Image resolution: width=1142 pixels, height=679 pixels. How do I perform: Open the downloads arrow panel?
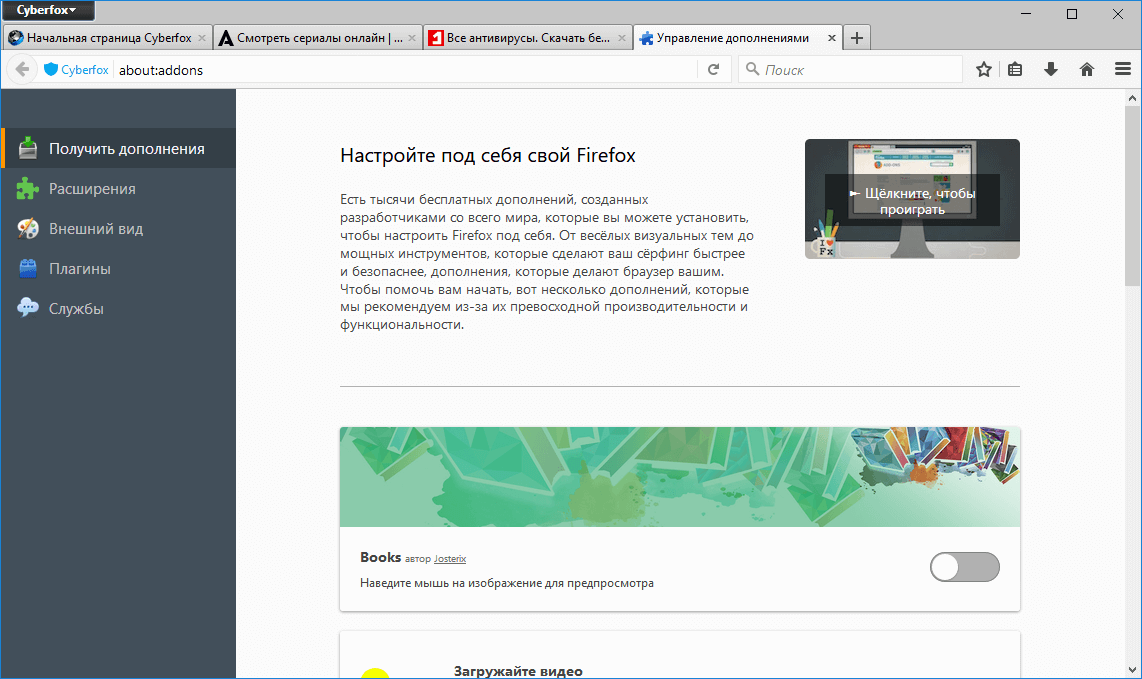(1050, 69)
